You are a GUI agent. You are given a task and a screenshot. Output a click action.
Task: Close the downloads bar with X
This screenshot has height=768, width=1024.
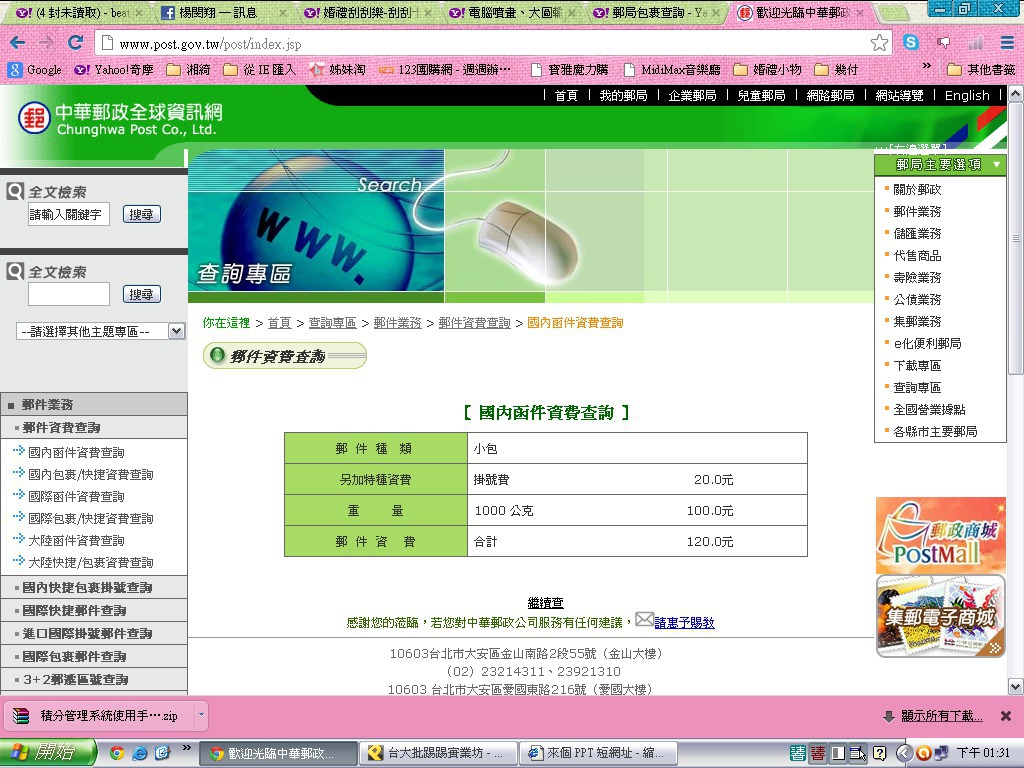click(x=1006, y=716)
